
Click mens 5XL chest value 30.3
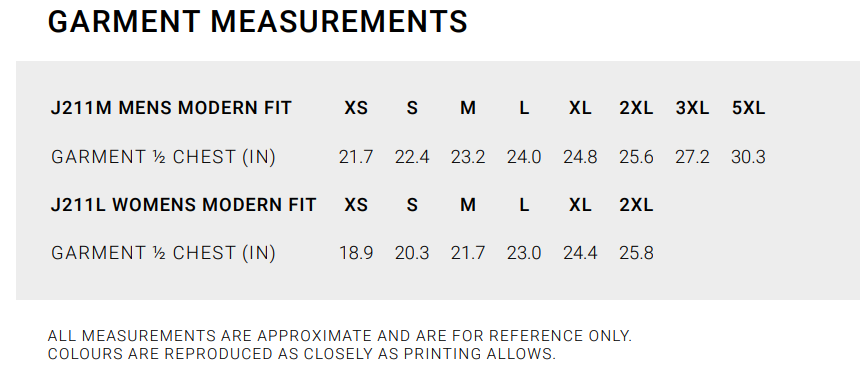pyautogui.click(x=748, y=157)
